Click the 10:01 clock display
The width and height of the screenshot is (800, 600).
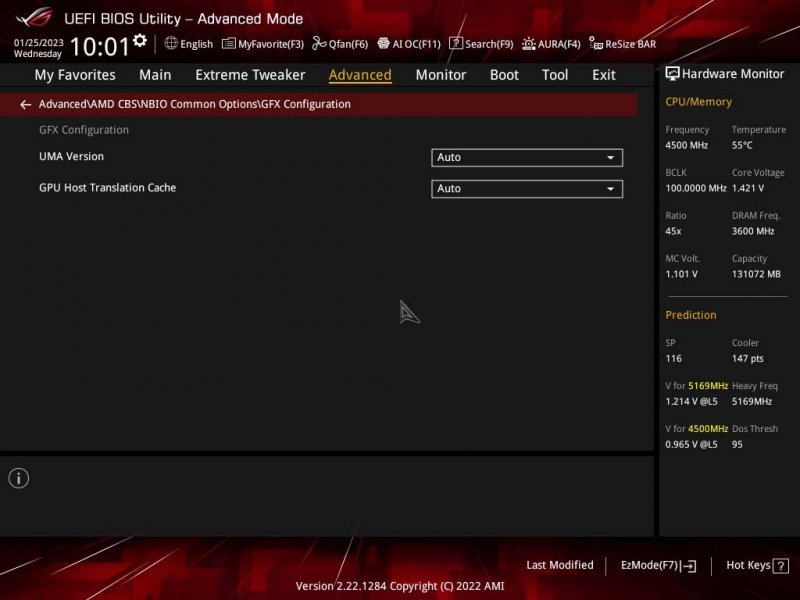(x=100, y=46)
